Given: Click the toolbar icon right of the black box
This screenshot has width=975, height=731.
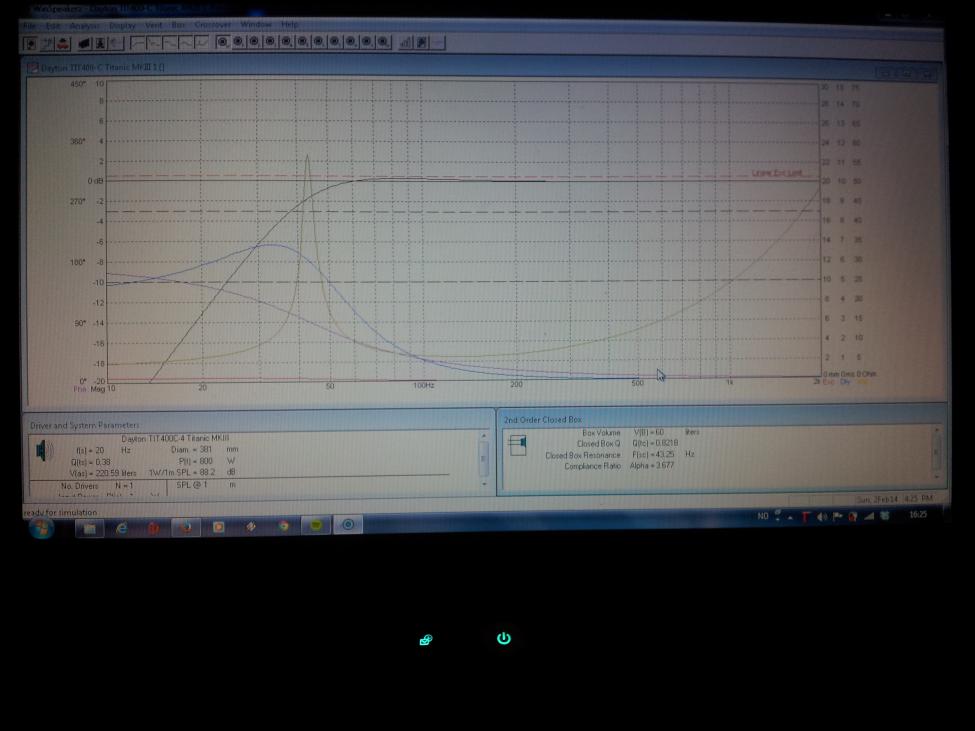Looking at the screenshot, I should [x=100, y=43].
